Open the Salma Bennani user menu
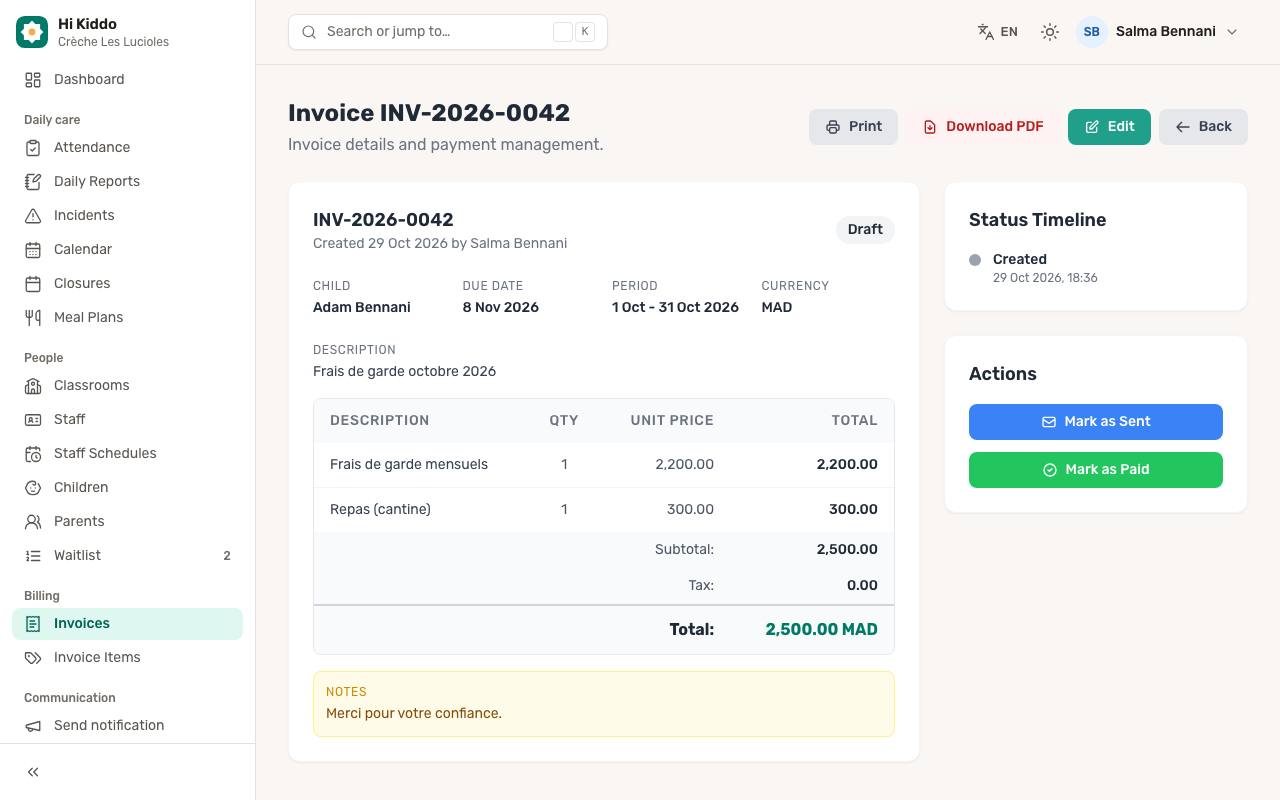This screenshot has width=1280, height=800. [1158, 32]
